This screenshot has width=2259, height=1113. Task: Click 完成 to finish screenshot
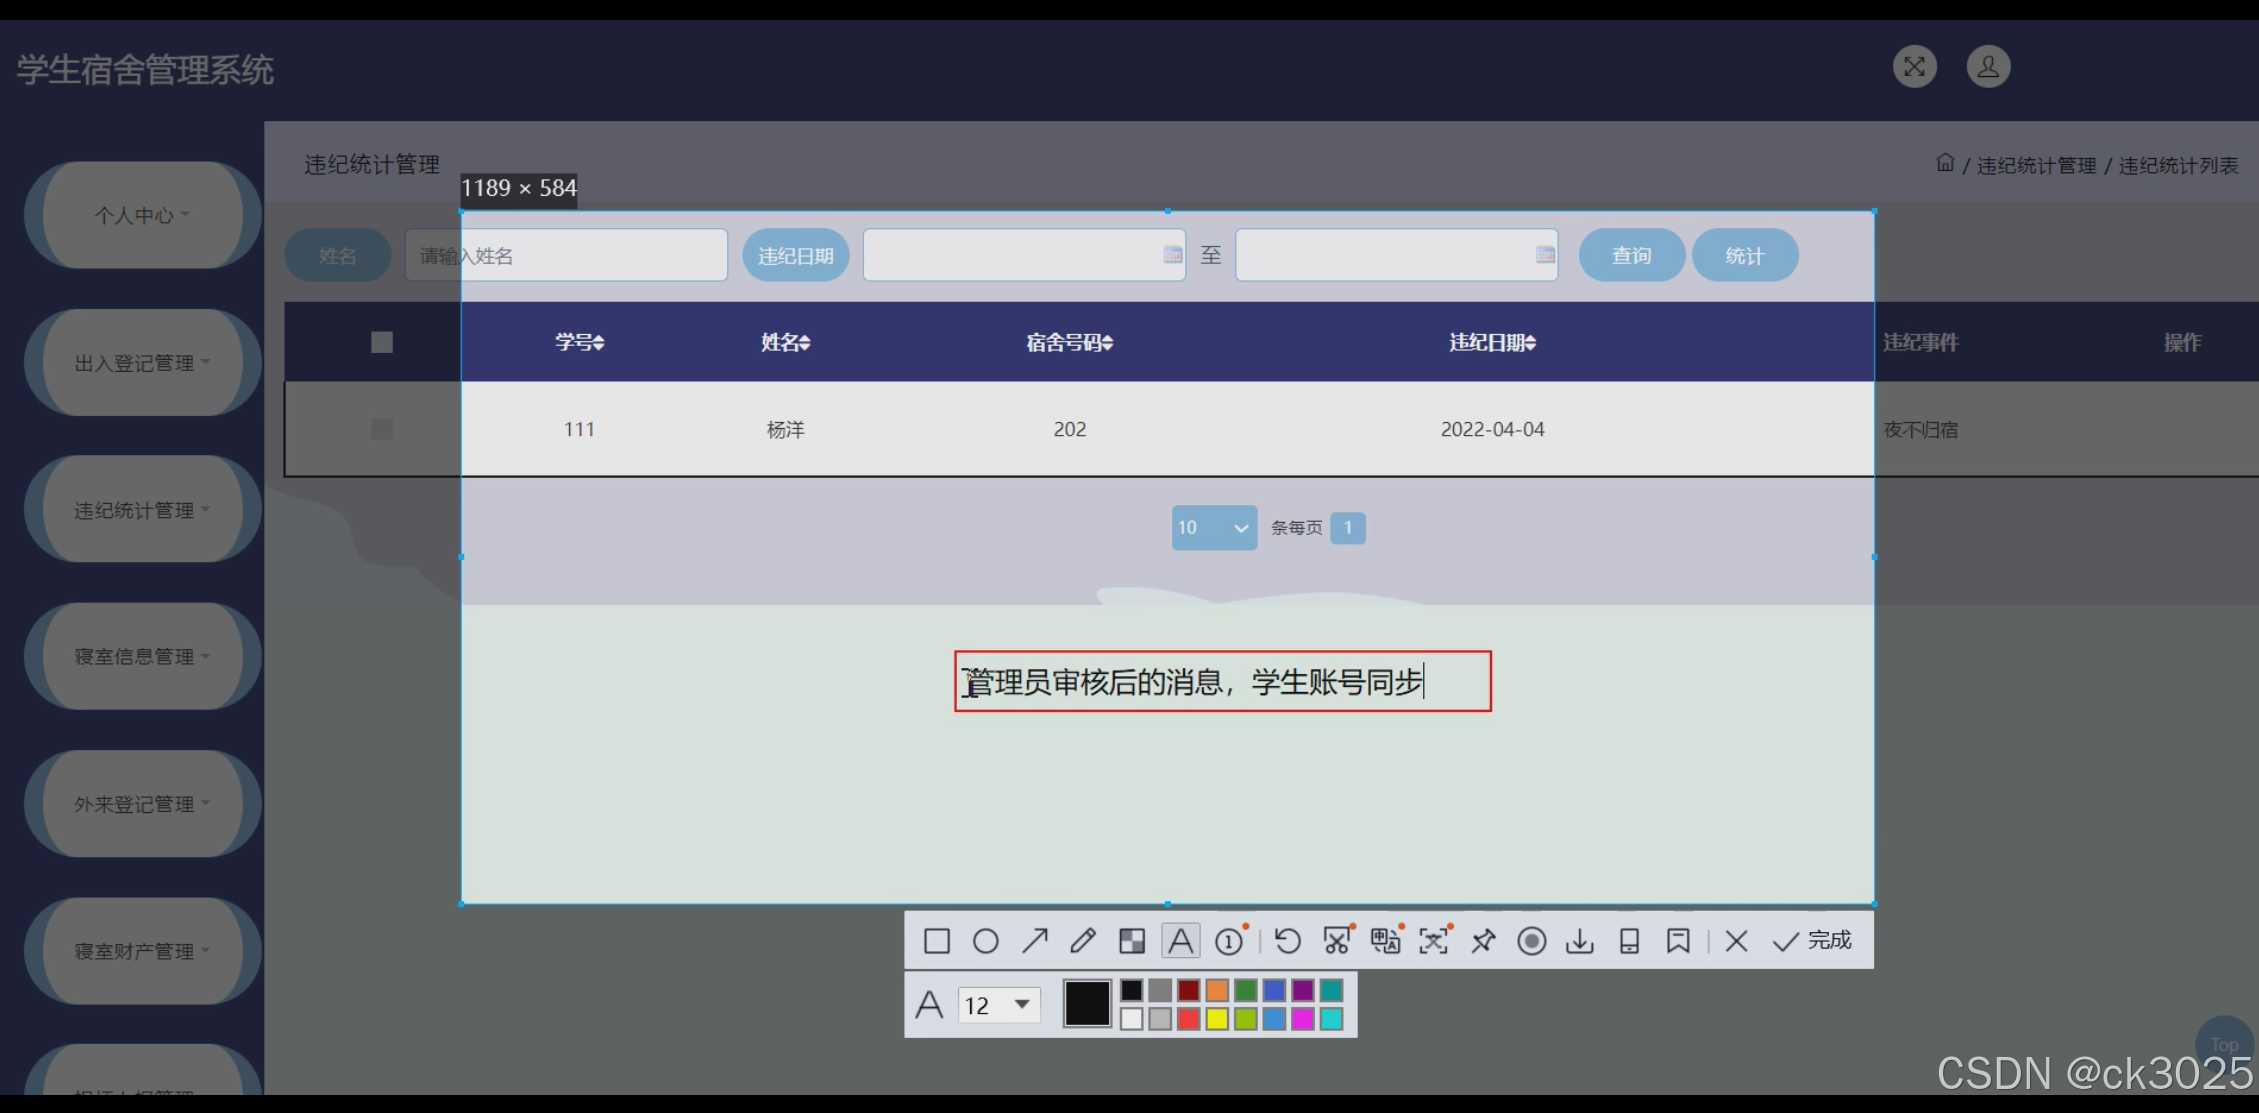[1812, 941]
